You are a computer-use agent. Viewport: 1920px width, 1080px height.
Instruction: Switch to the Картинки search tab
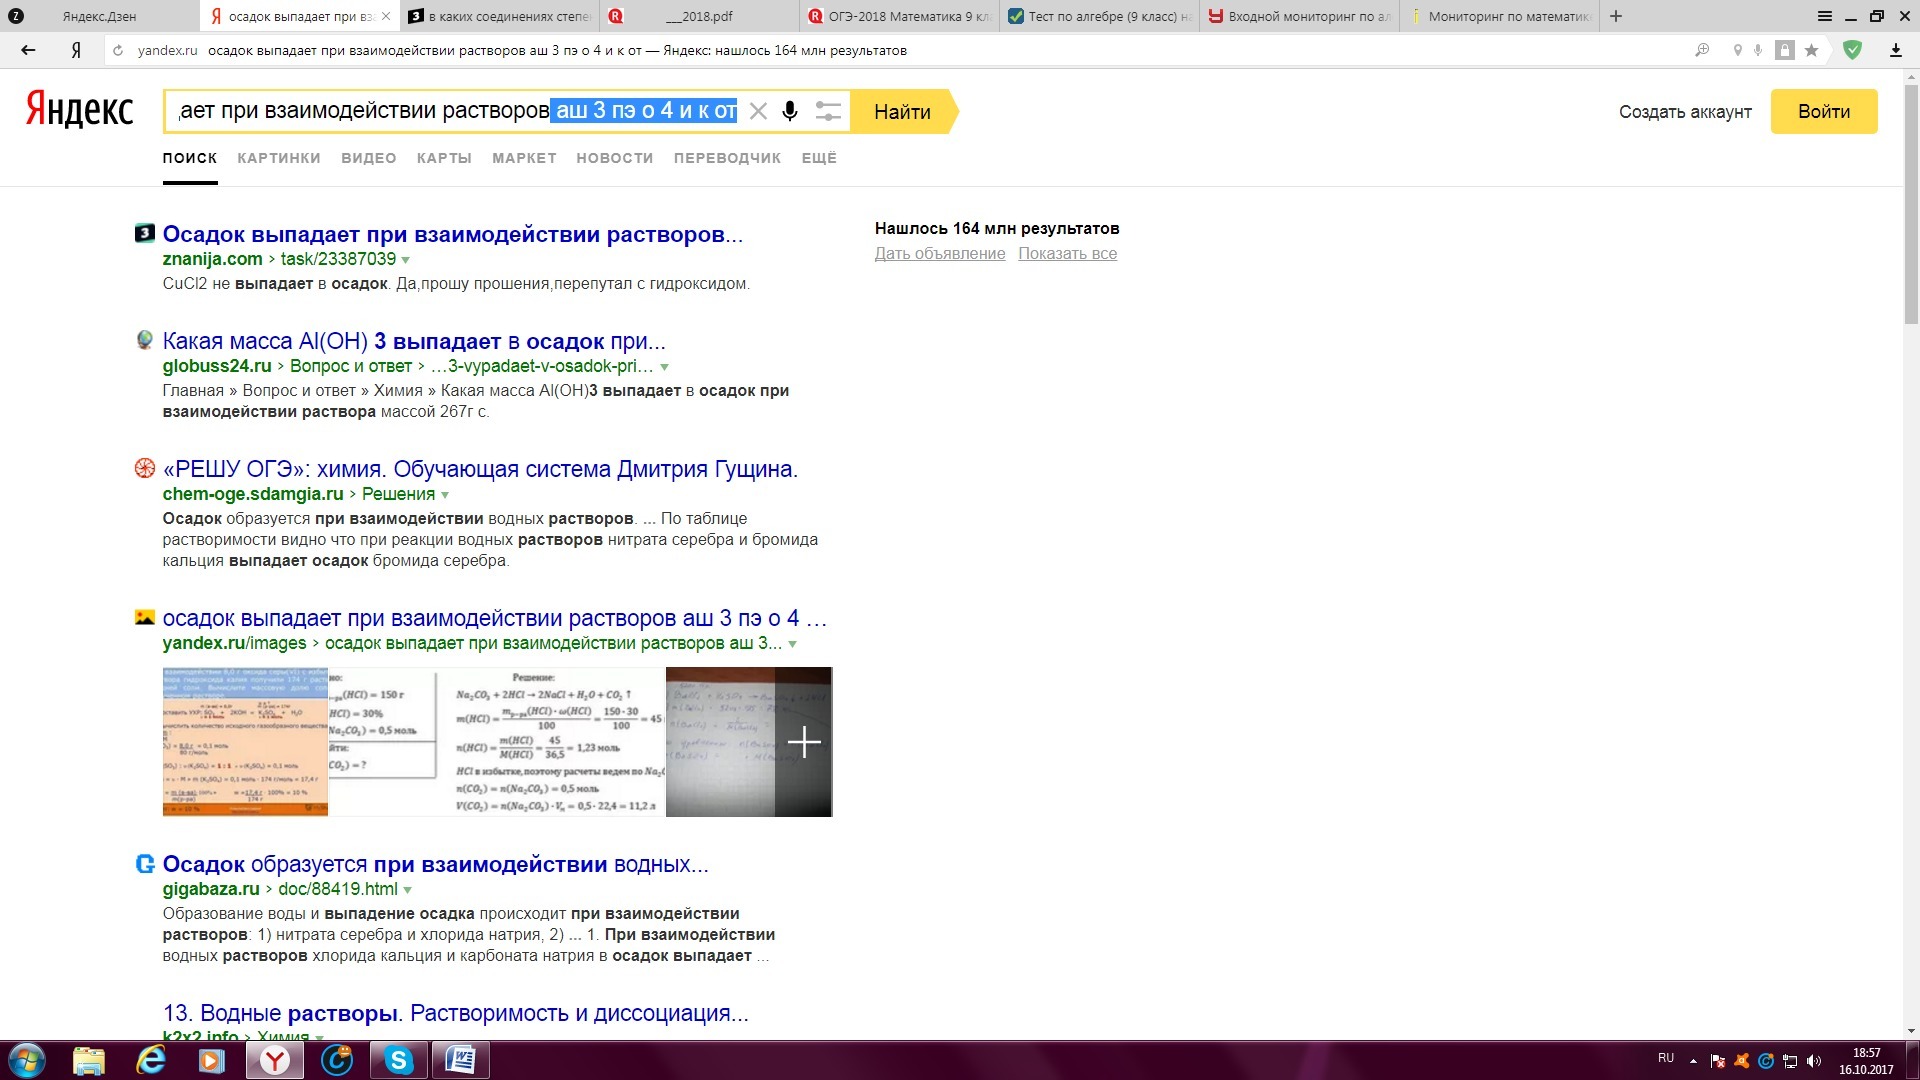click(x=279, y=158)
